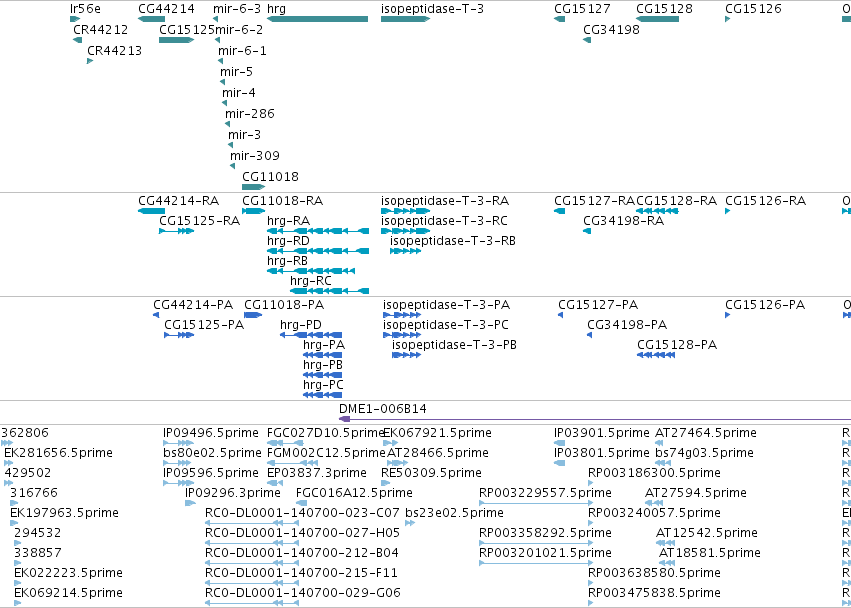Click the CR44212 gene label
The width and height of the screenshot is (851, 608).
[100, 29]
